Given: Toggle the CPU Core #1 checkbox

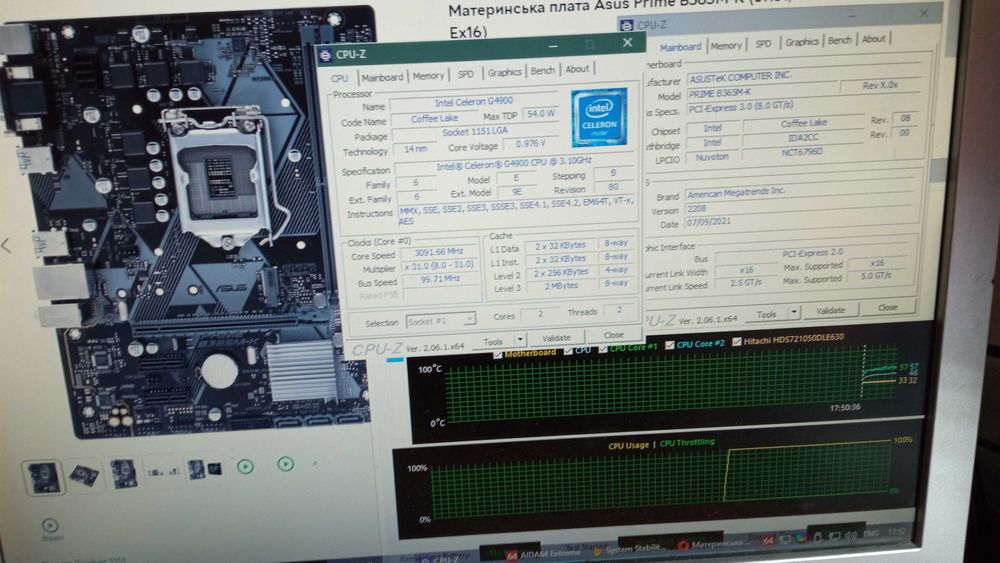Looking at the screenshot, I should coord(603,348).
